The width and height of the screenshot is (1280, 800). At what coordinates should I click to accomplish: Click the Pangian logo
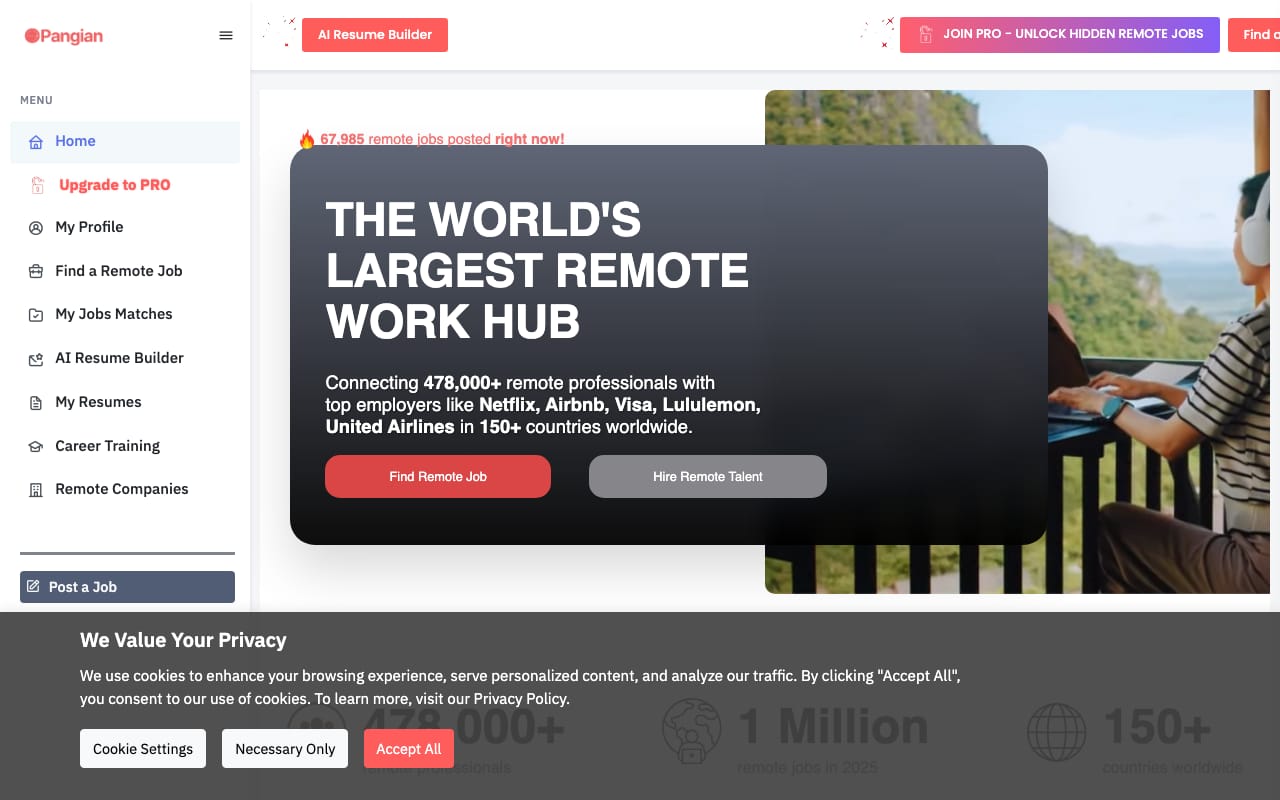point(64,36)
